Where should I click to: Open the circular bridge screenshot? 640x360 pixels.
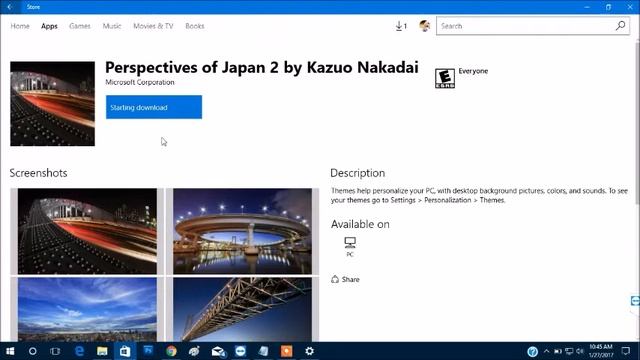point(242,231)
